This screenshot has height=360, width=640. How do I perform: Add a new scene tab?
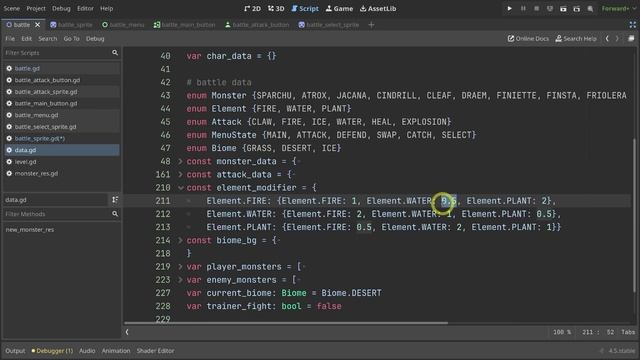[371, 24]
